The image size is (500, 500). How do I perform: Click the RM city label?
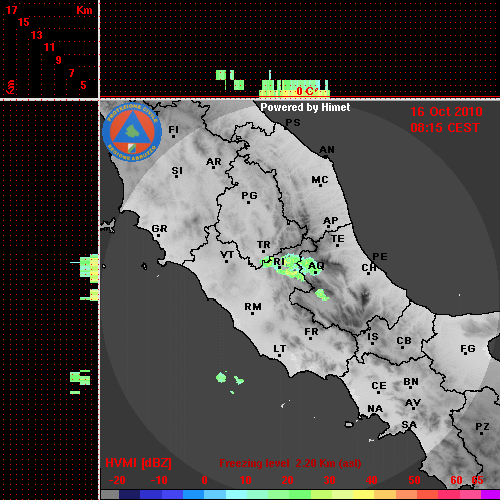pyautogui.click(x=253, y=307)
